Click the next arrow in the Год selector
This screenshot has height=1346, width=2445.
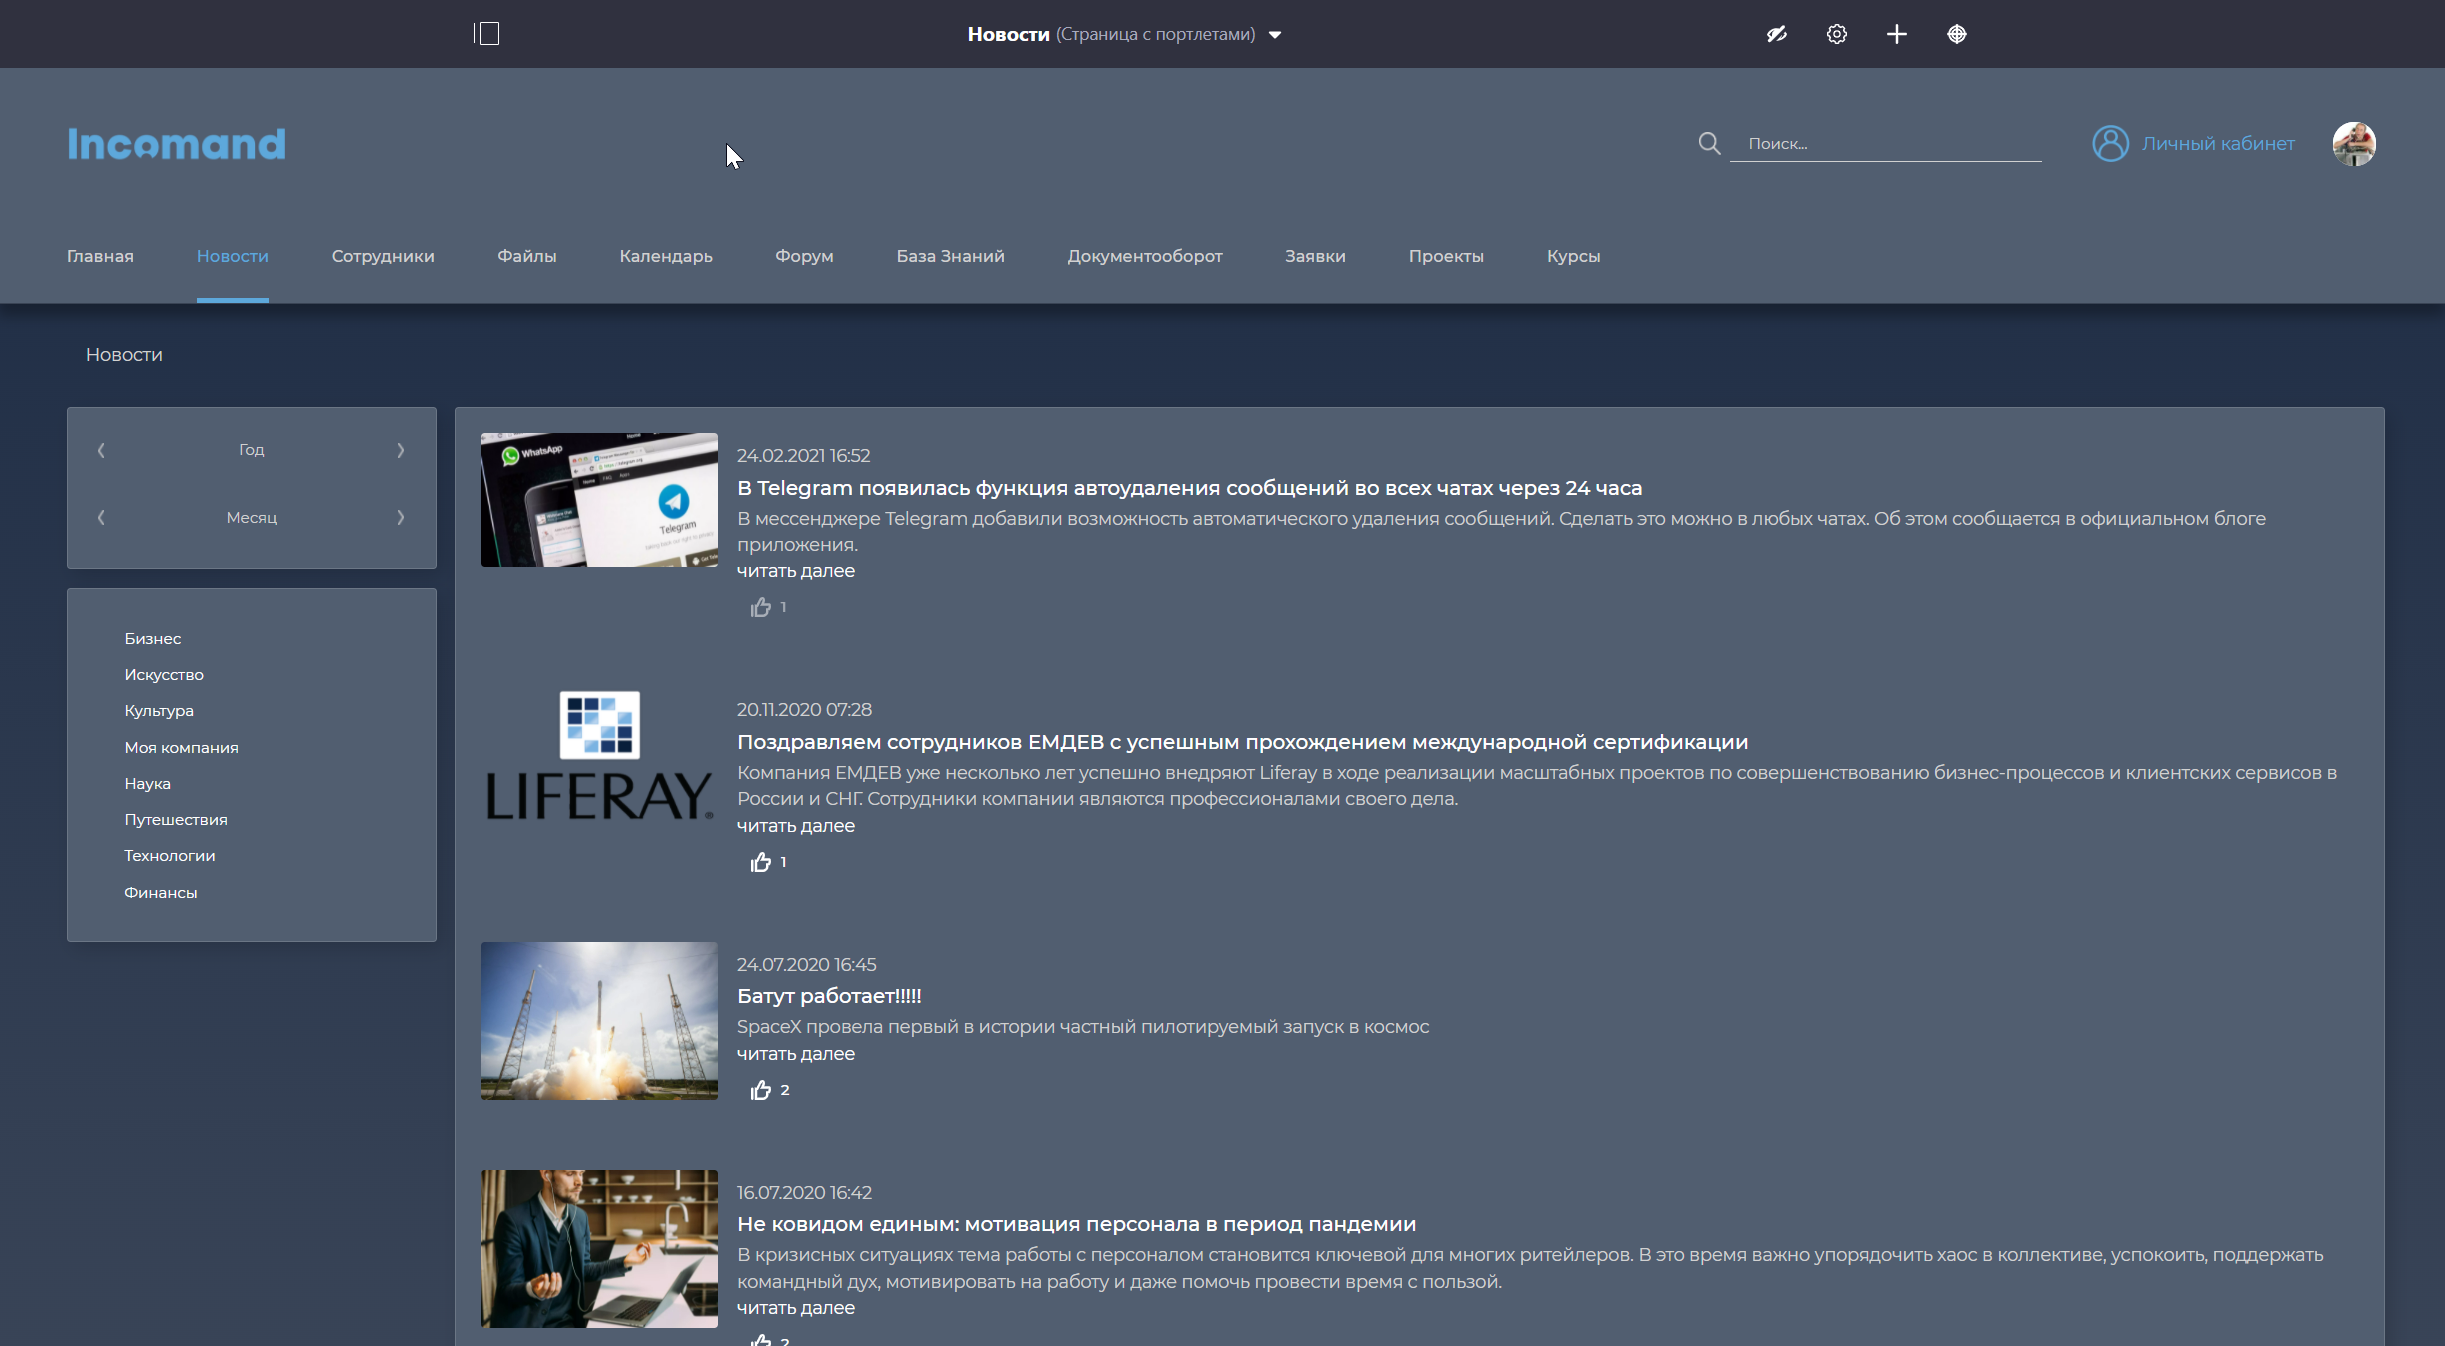(401, 450)
